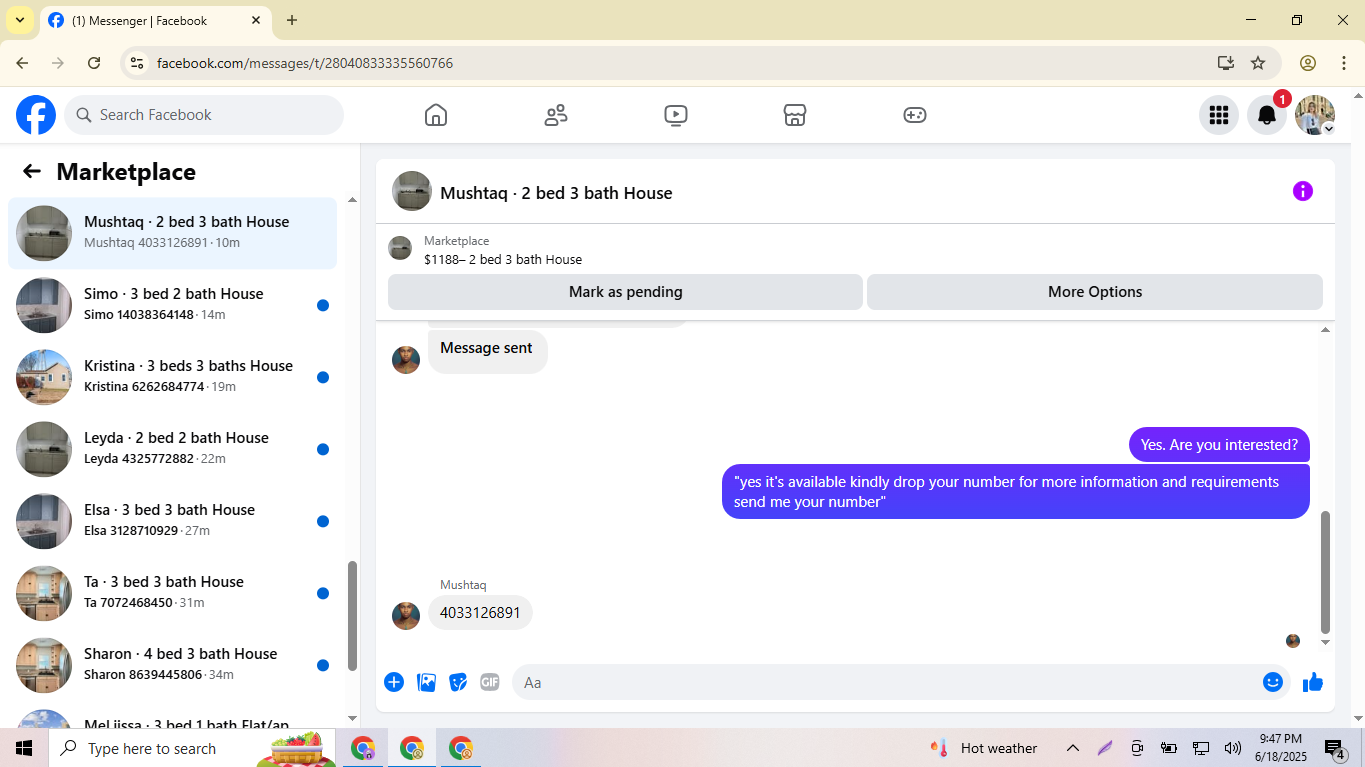Select Mushtaq 2 bed 3 bath conversation

click(x=172, y=233)
